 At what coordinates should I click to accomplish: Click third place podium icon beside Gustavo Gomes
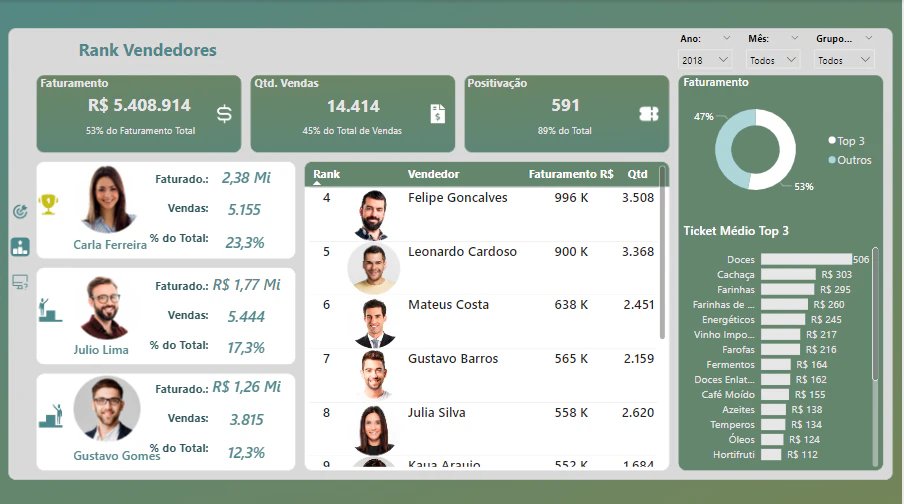[51, 416]
